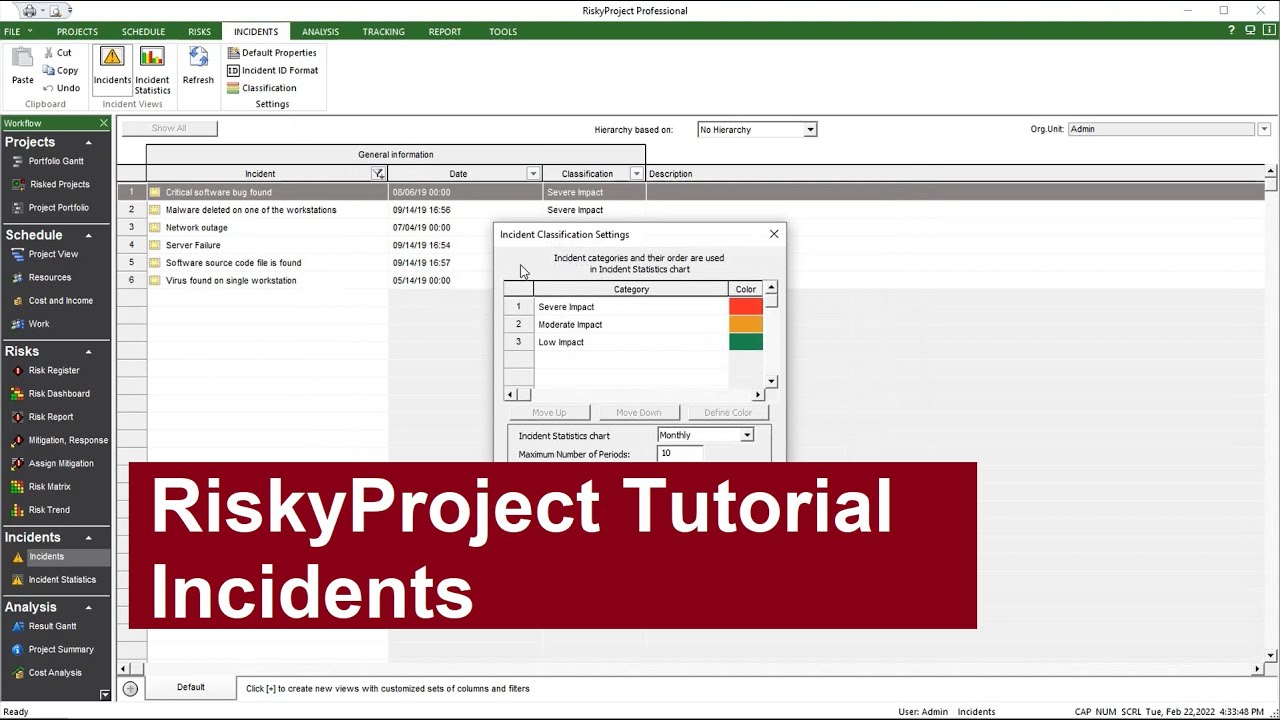Open Risk Matrix in sidebar
Screen dimensions: 1280x720
pyautogui.click(x=49, y=487)
